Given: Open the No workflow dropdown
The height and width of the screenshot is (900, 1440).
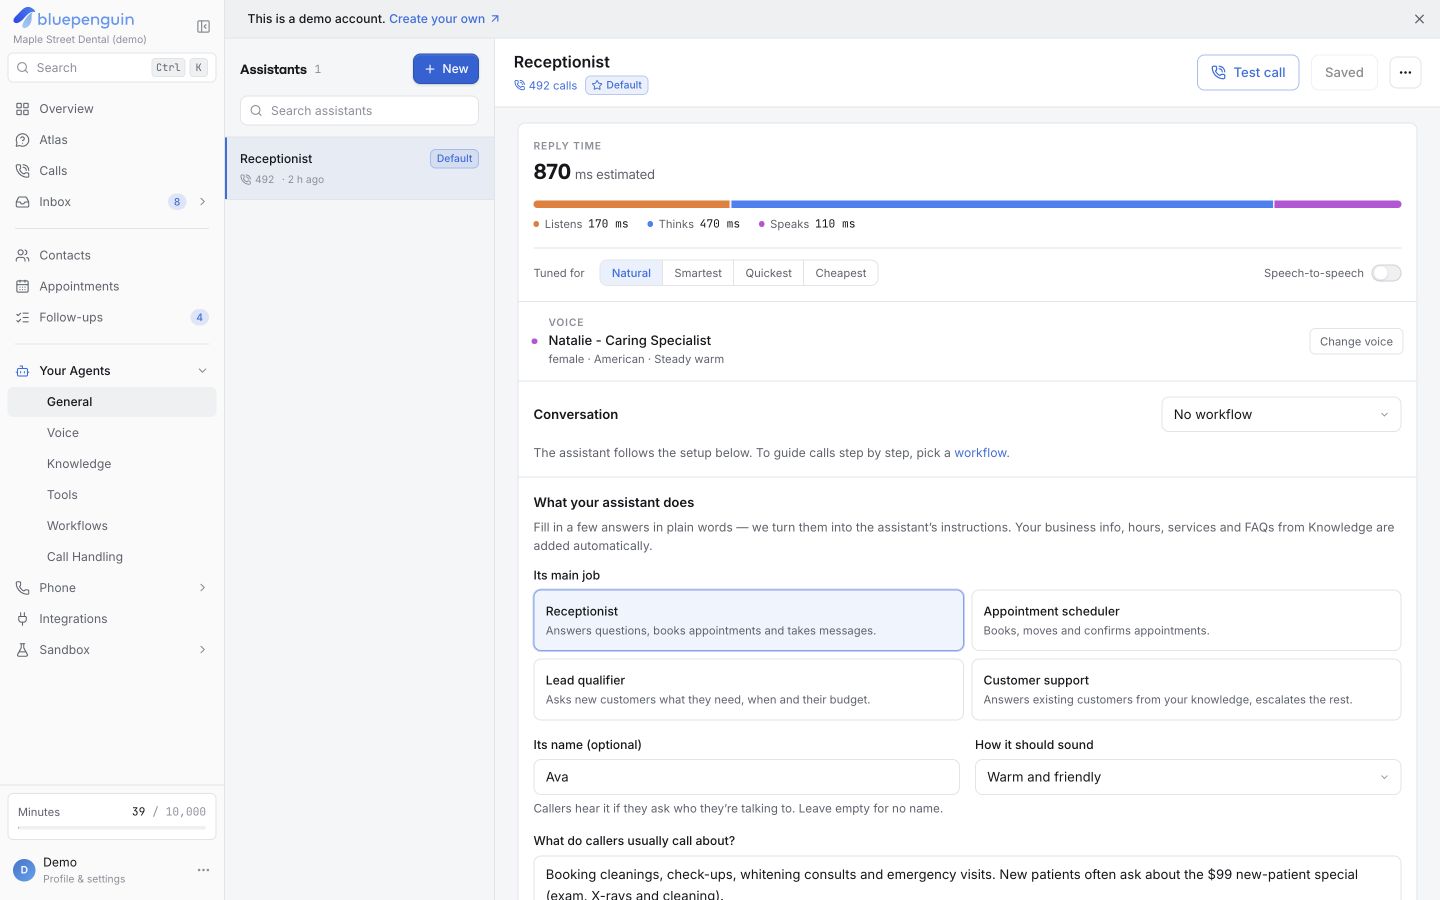Looking at the screenshot, I should [1281, 414].
